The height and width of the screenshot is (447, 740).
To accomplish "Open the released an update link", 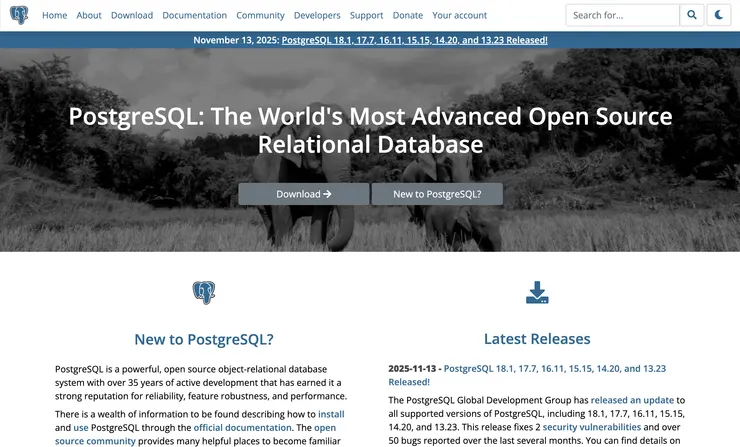I will pos(632,400).
